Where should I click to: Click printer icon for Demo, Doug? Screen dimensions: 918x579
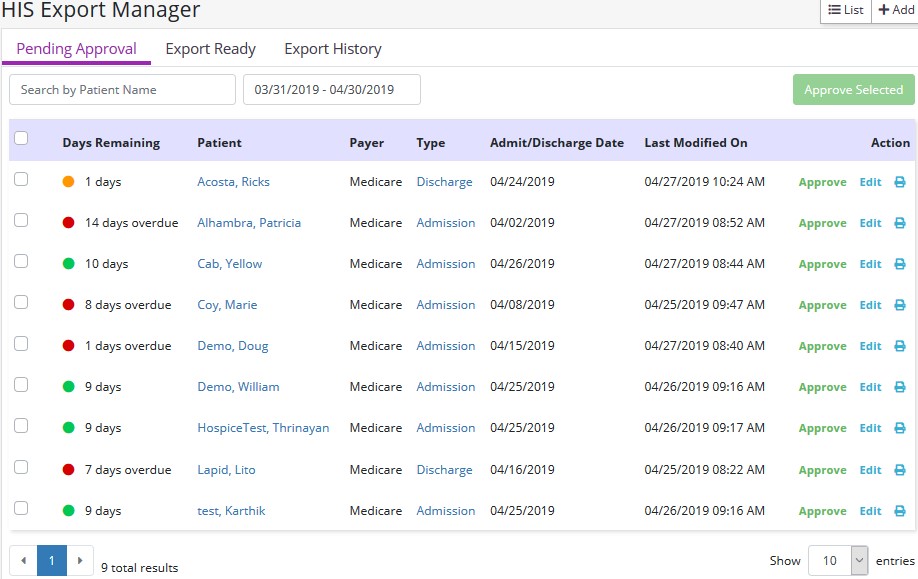coord(899,346)
